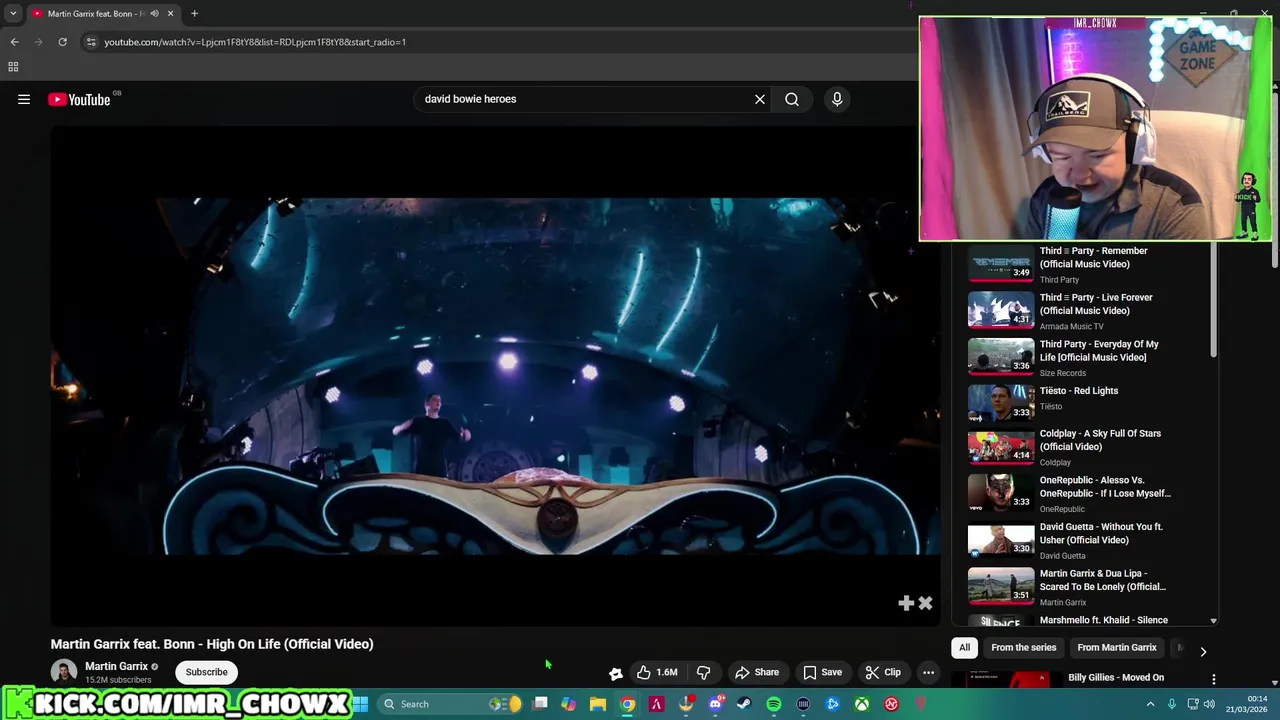Play David Guetta - Without You ft. Usher
The width and height of the screenshot is (1280, 720).
pos(1085,541)
